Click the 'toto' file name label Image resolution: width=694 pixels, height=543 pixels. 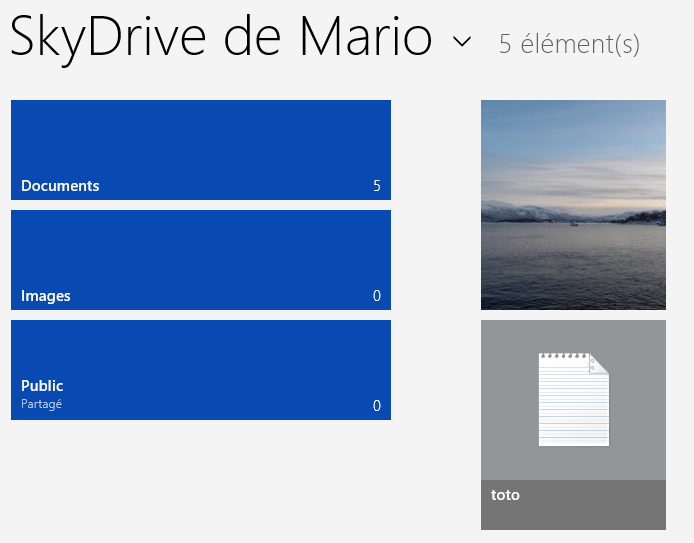pos(505,495)
